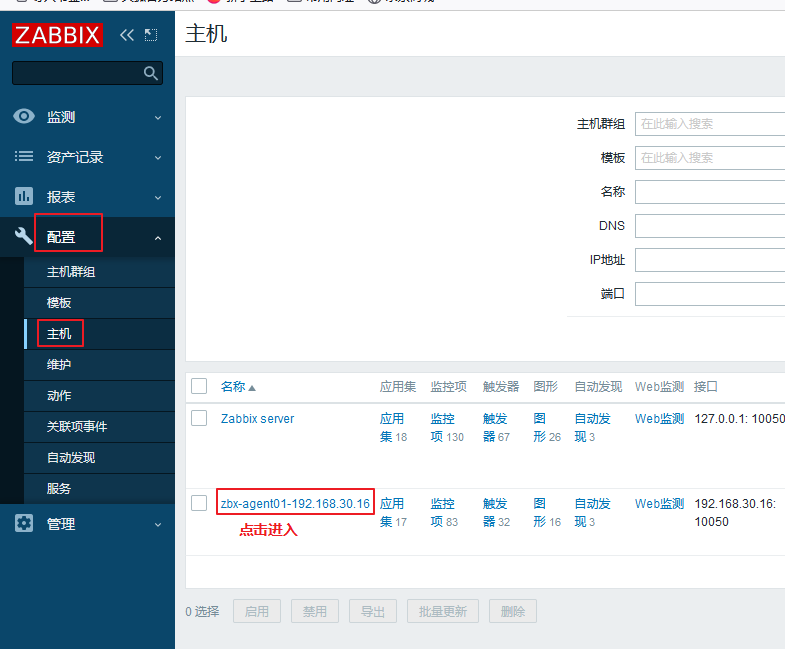Screen dimensions: 785x649
Task: Click the ZABBIX logo
Action: pos(58,35)
